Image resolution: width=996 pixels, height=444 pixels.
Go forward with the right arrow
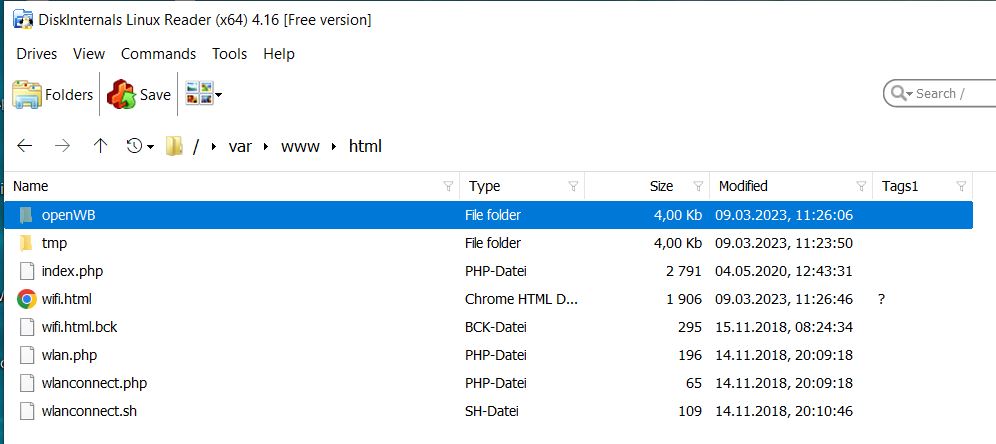[62, 146]
